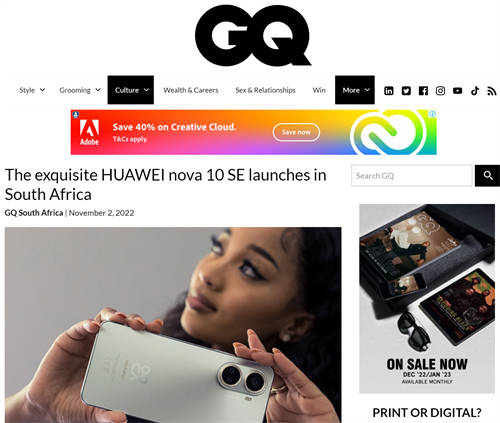
Task: Click the Search GQ input field
Action: 412,175
